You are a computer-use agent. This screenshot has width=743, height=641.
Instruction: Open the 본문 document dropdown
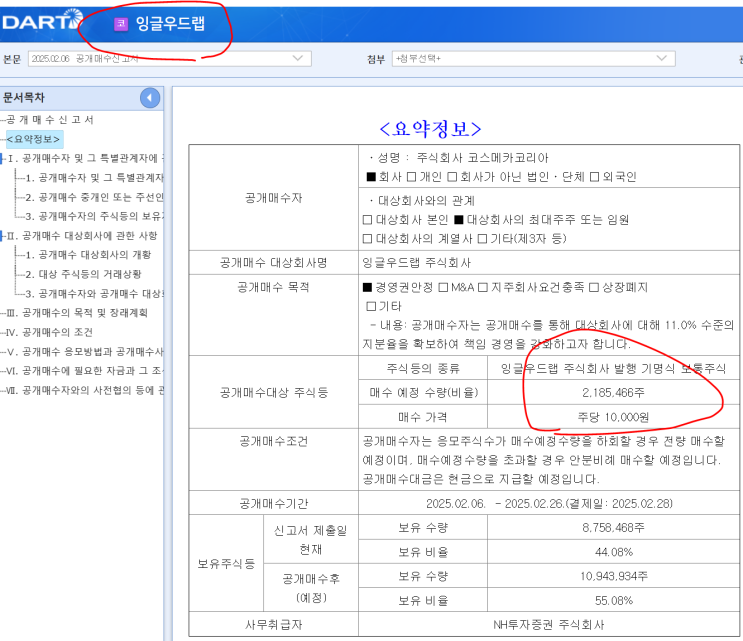170,59
